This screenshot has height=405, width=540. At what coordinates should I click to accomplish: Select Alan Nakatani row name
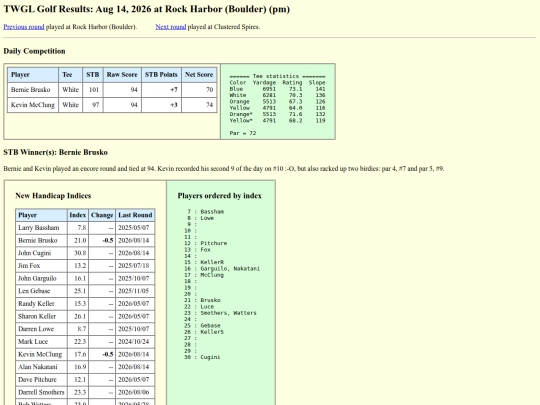tap(38, 367)
